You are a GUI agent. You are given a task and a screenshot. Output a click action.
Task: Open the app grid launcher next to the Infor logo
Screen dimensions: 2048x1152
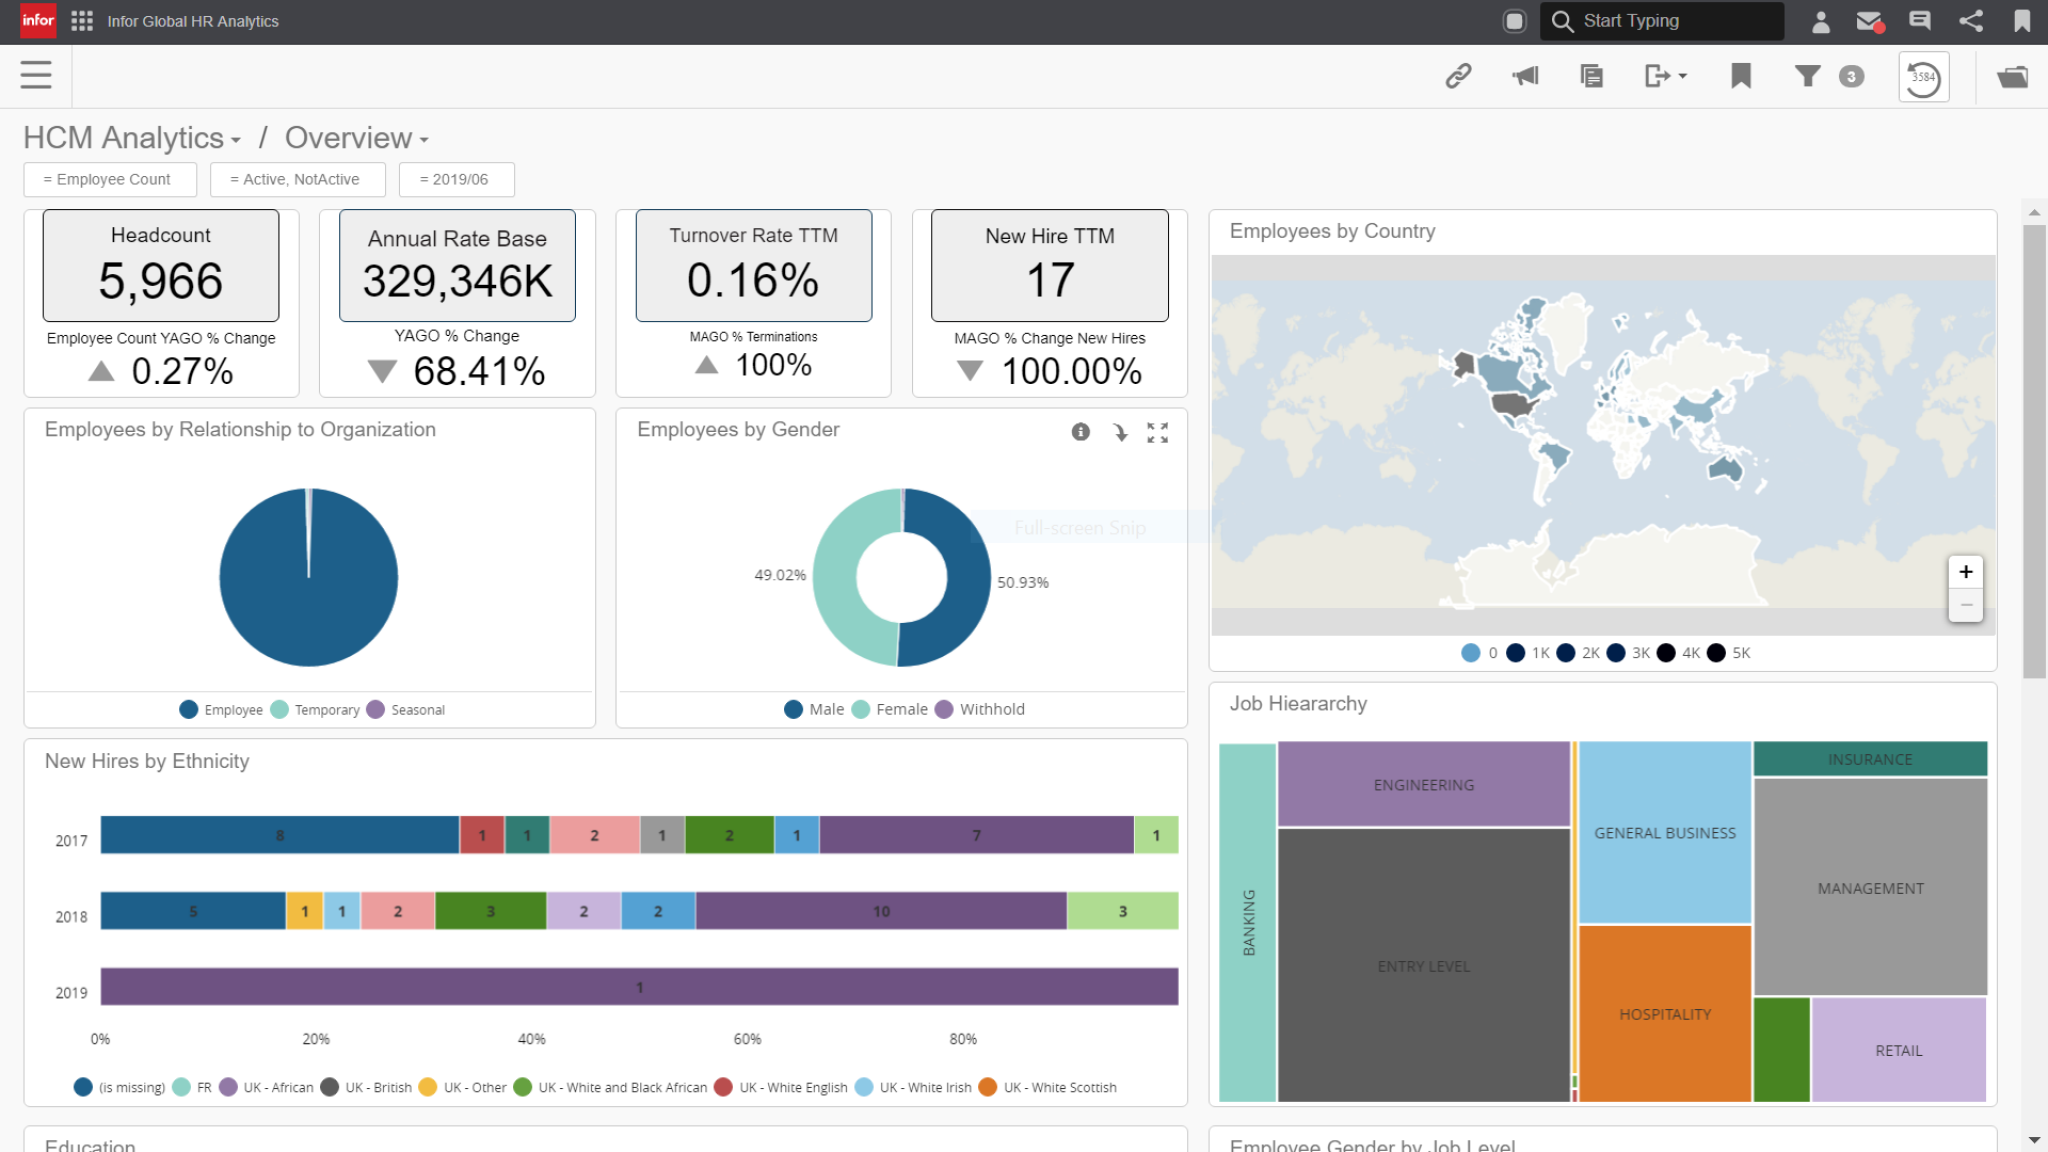(x=81, y=21)
